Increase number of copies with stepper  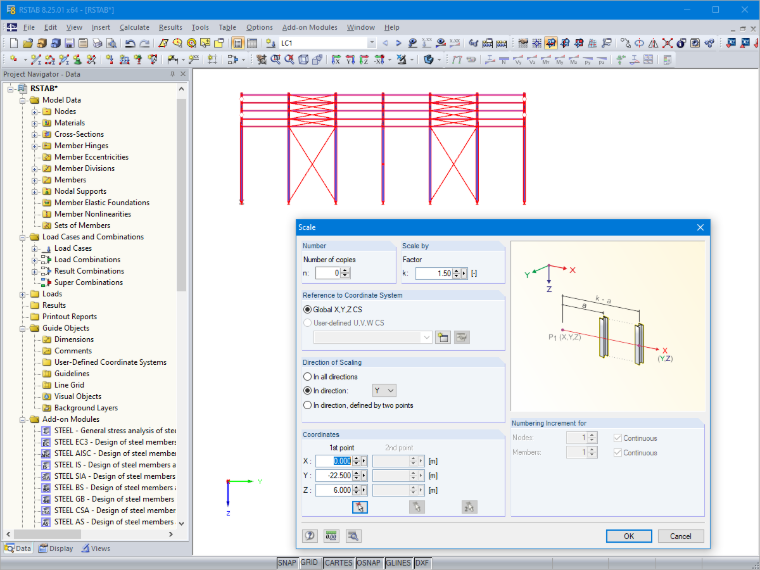click(x=345, y=270)
